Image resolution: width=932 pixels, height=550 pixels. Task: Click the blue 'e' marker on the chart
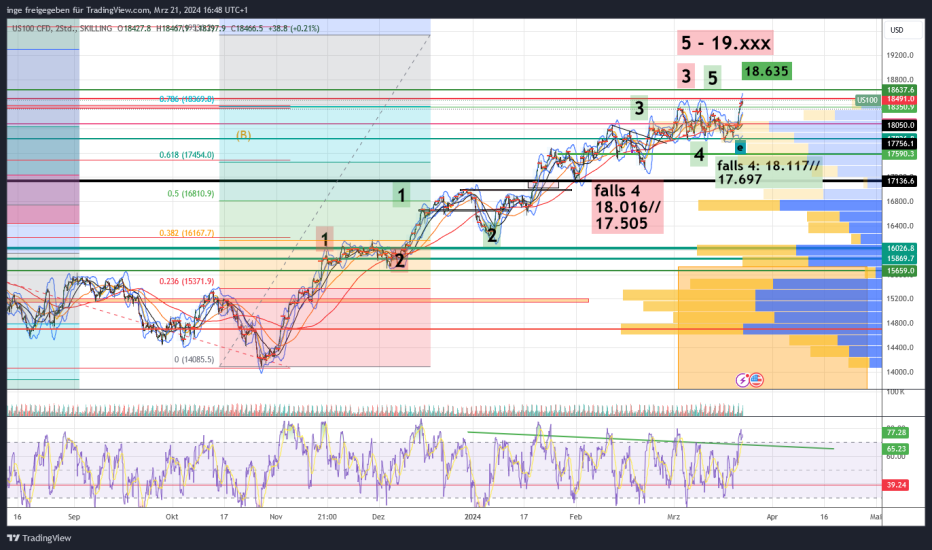(x=739, y=147)
